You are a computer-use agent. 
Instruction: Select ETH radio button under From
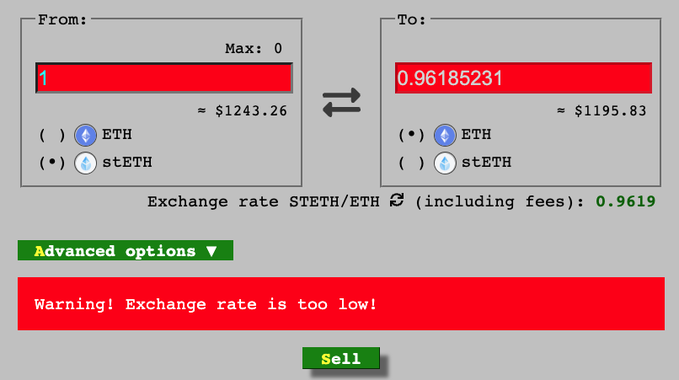pyautogui.click(x=52, y=135)
